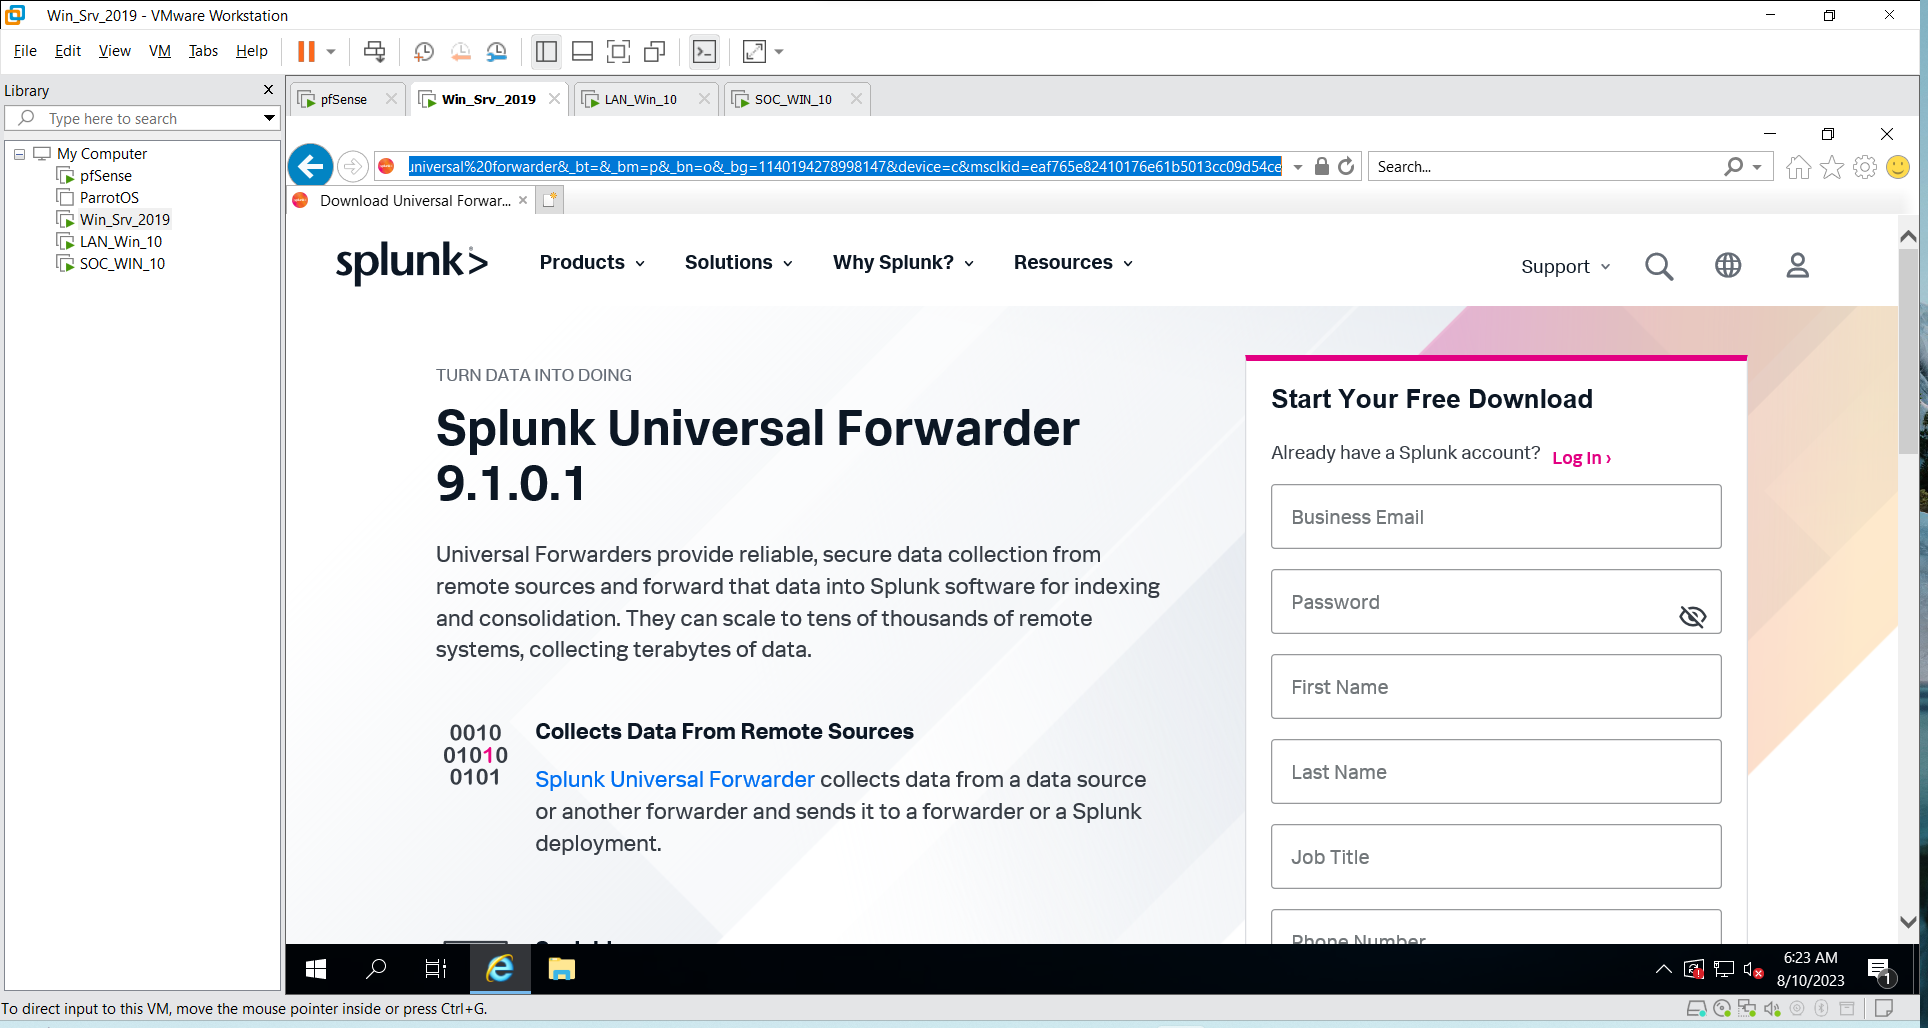Toggle password visibility eye icon
The width and height of the screenshot is (1928, 1028).
[1692, 616]
